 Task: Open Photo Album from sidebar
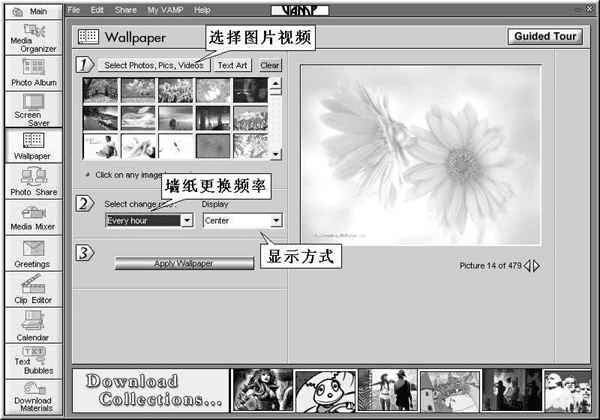tap(34, 73)
